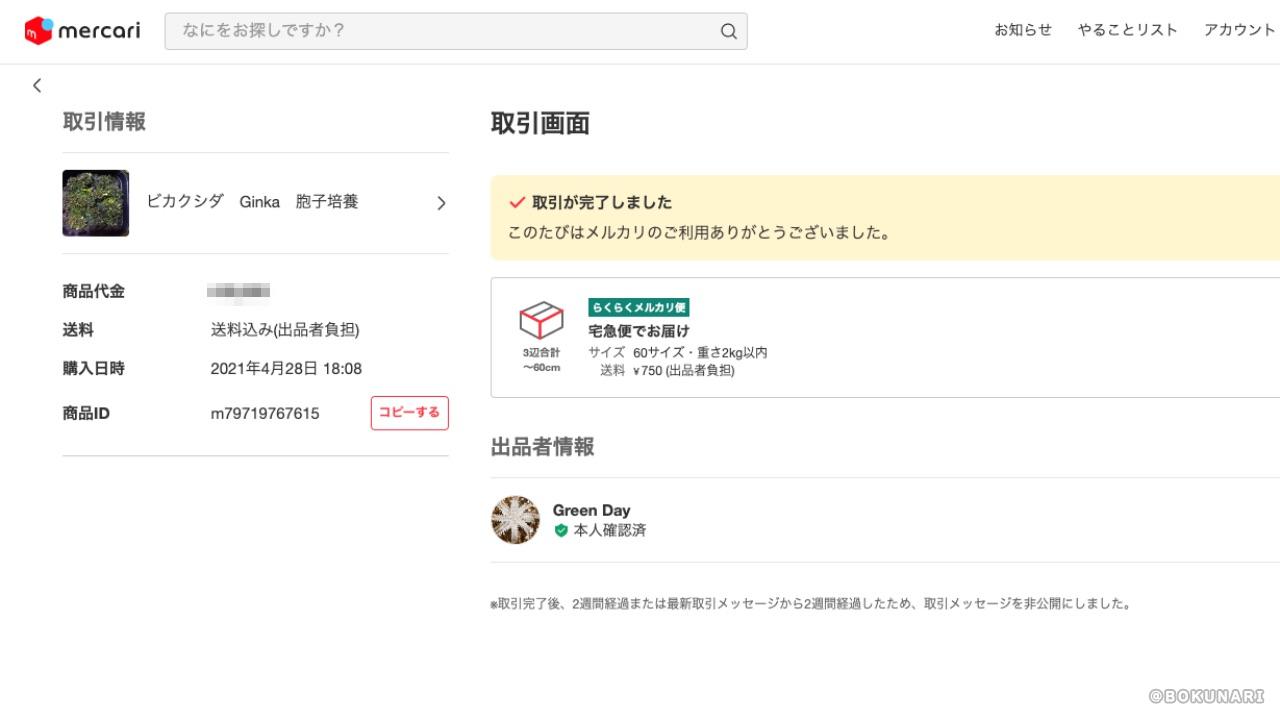
Task: Open the item details chevron arrow
Action: 441,203
